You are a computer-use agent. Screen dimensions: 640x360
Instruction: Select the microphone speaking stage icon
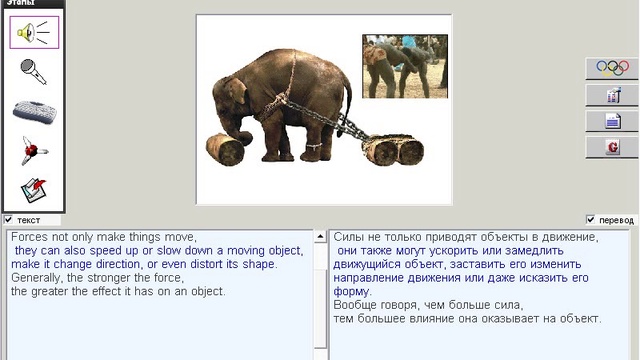pos(33,72)
